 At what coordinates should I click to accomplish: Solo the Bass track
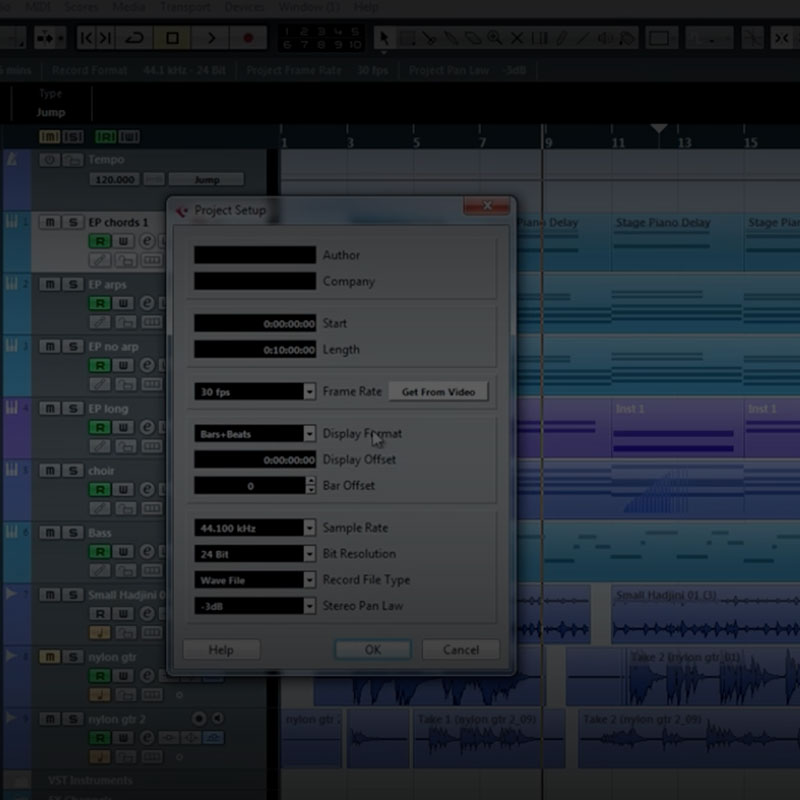[x=73, y=533]
